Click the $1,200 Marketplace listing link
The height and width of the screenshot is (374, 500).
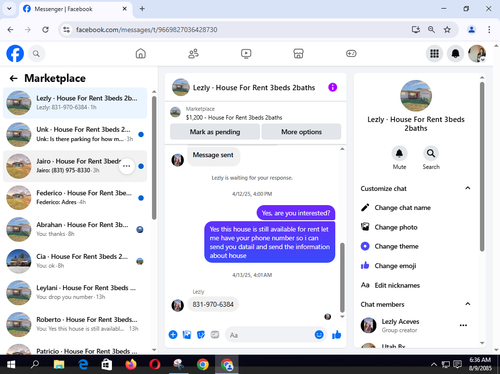point(234,117)
